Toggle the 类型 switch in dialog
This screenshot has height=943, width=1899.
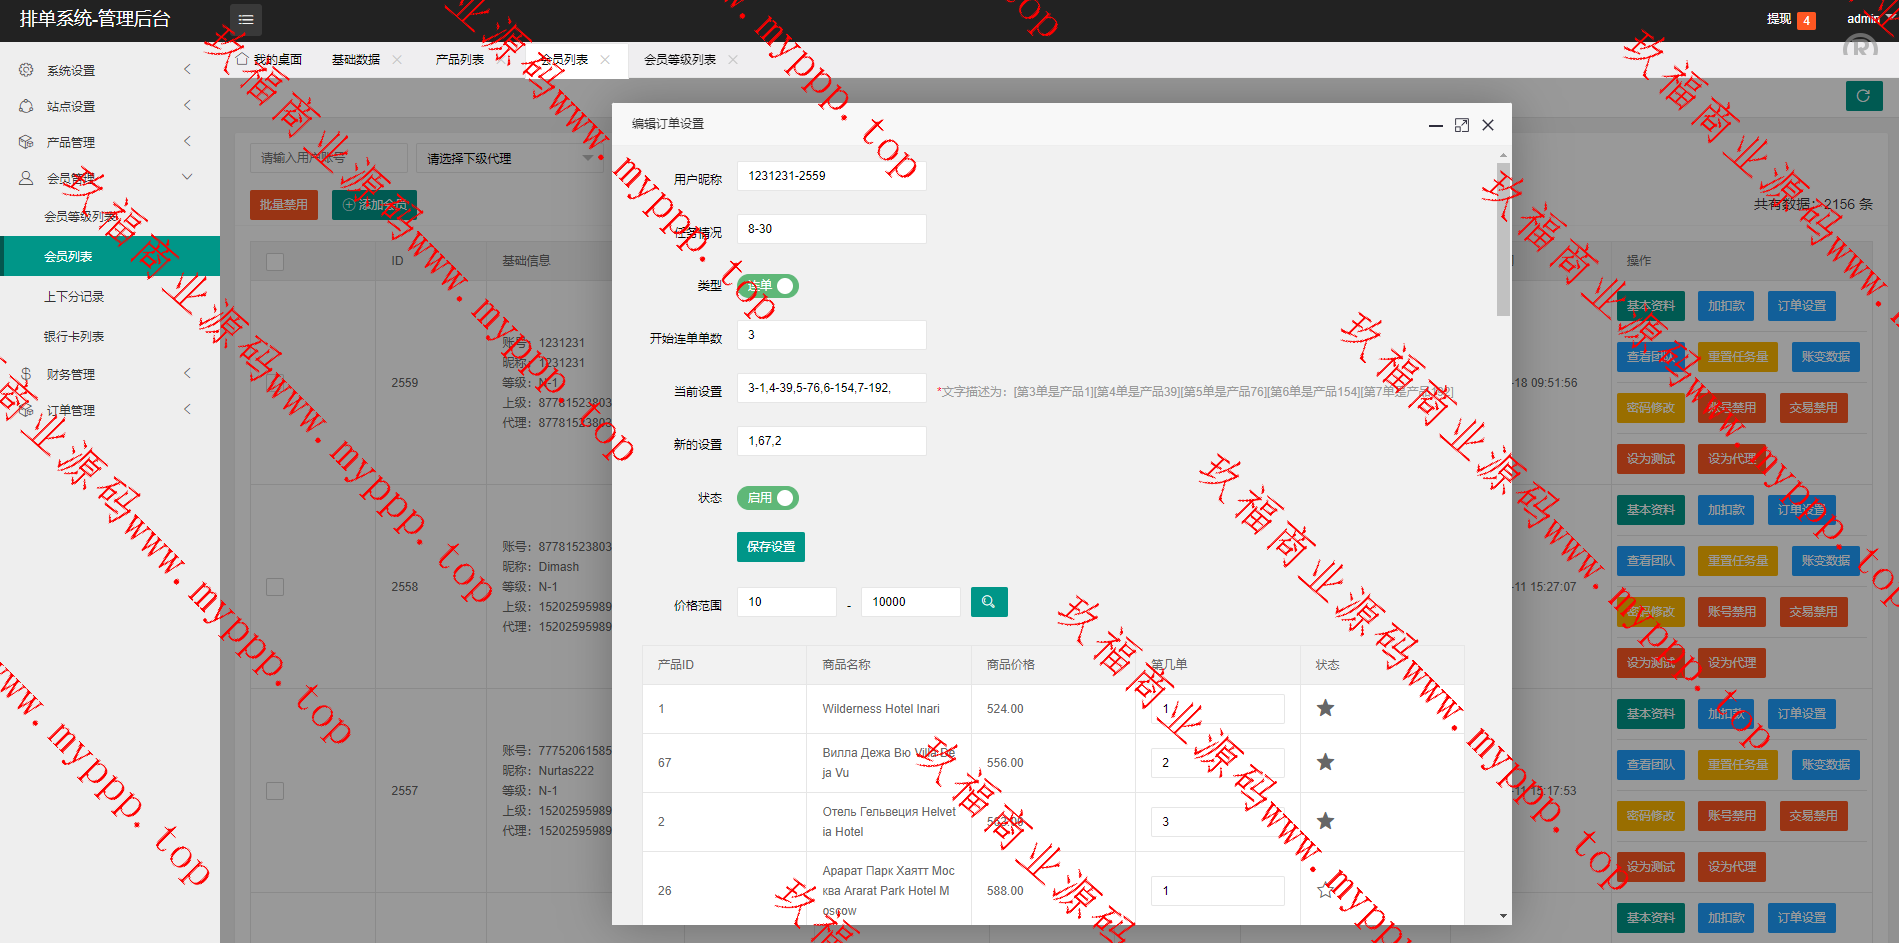pyautogui.click(x=768, y=286)
